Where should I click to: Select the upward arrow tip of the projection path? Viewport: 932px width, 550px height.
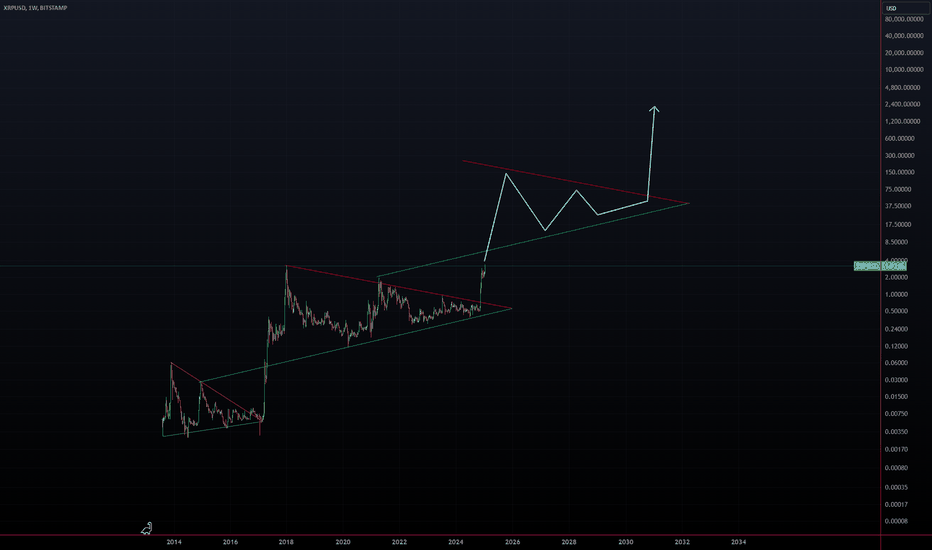[x=654, y=108]
